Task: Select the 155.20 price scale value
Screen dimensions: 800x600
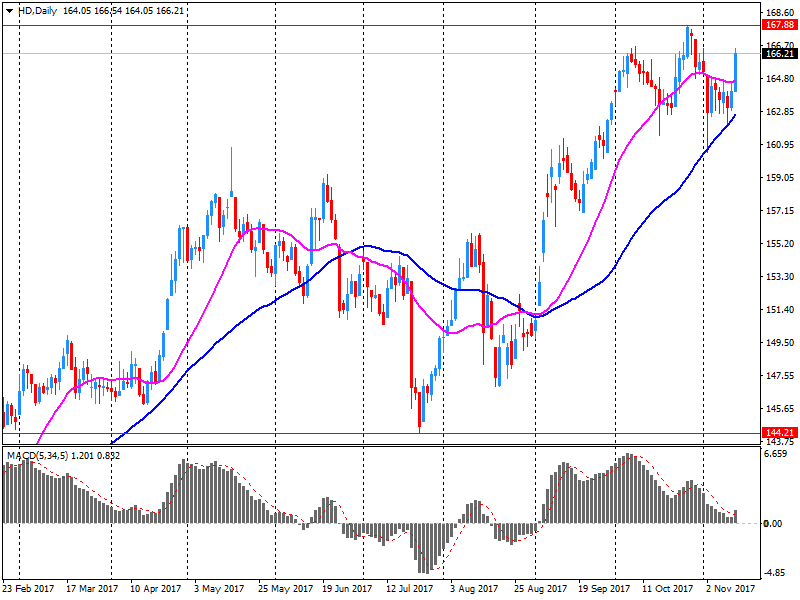Action: [780, 244]
